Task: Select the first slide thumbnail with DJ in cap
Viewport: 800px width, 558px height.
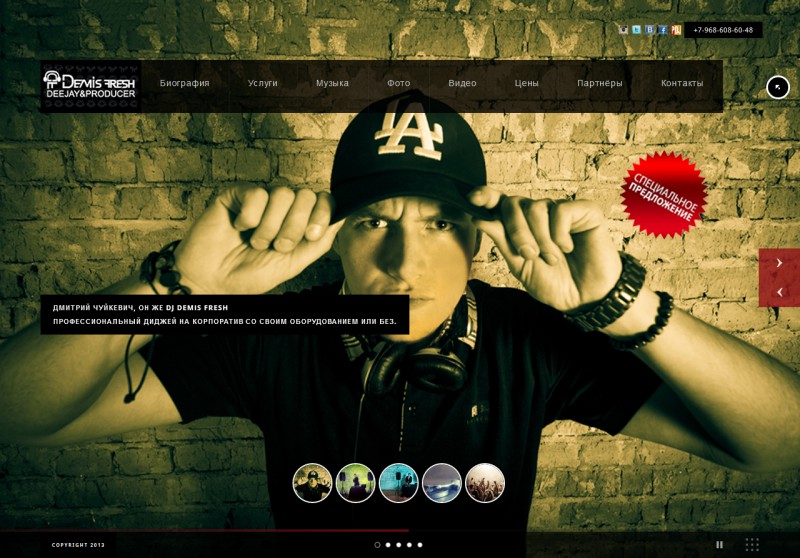Action: point(312,483)
